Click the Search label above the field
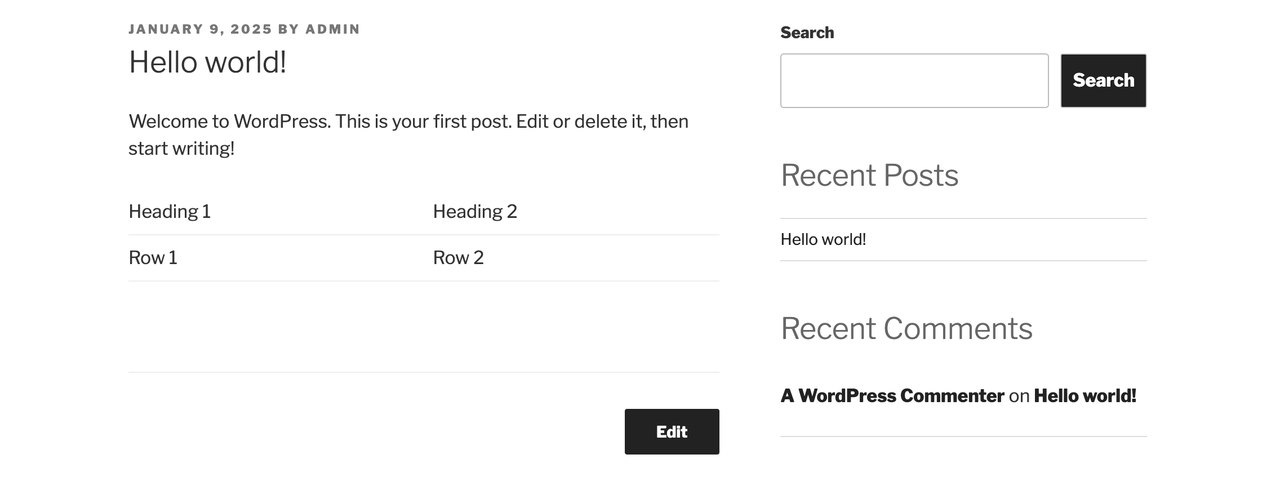 pos(807,32)
